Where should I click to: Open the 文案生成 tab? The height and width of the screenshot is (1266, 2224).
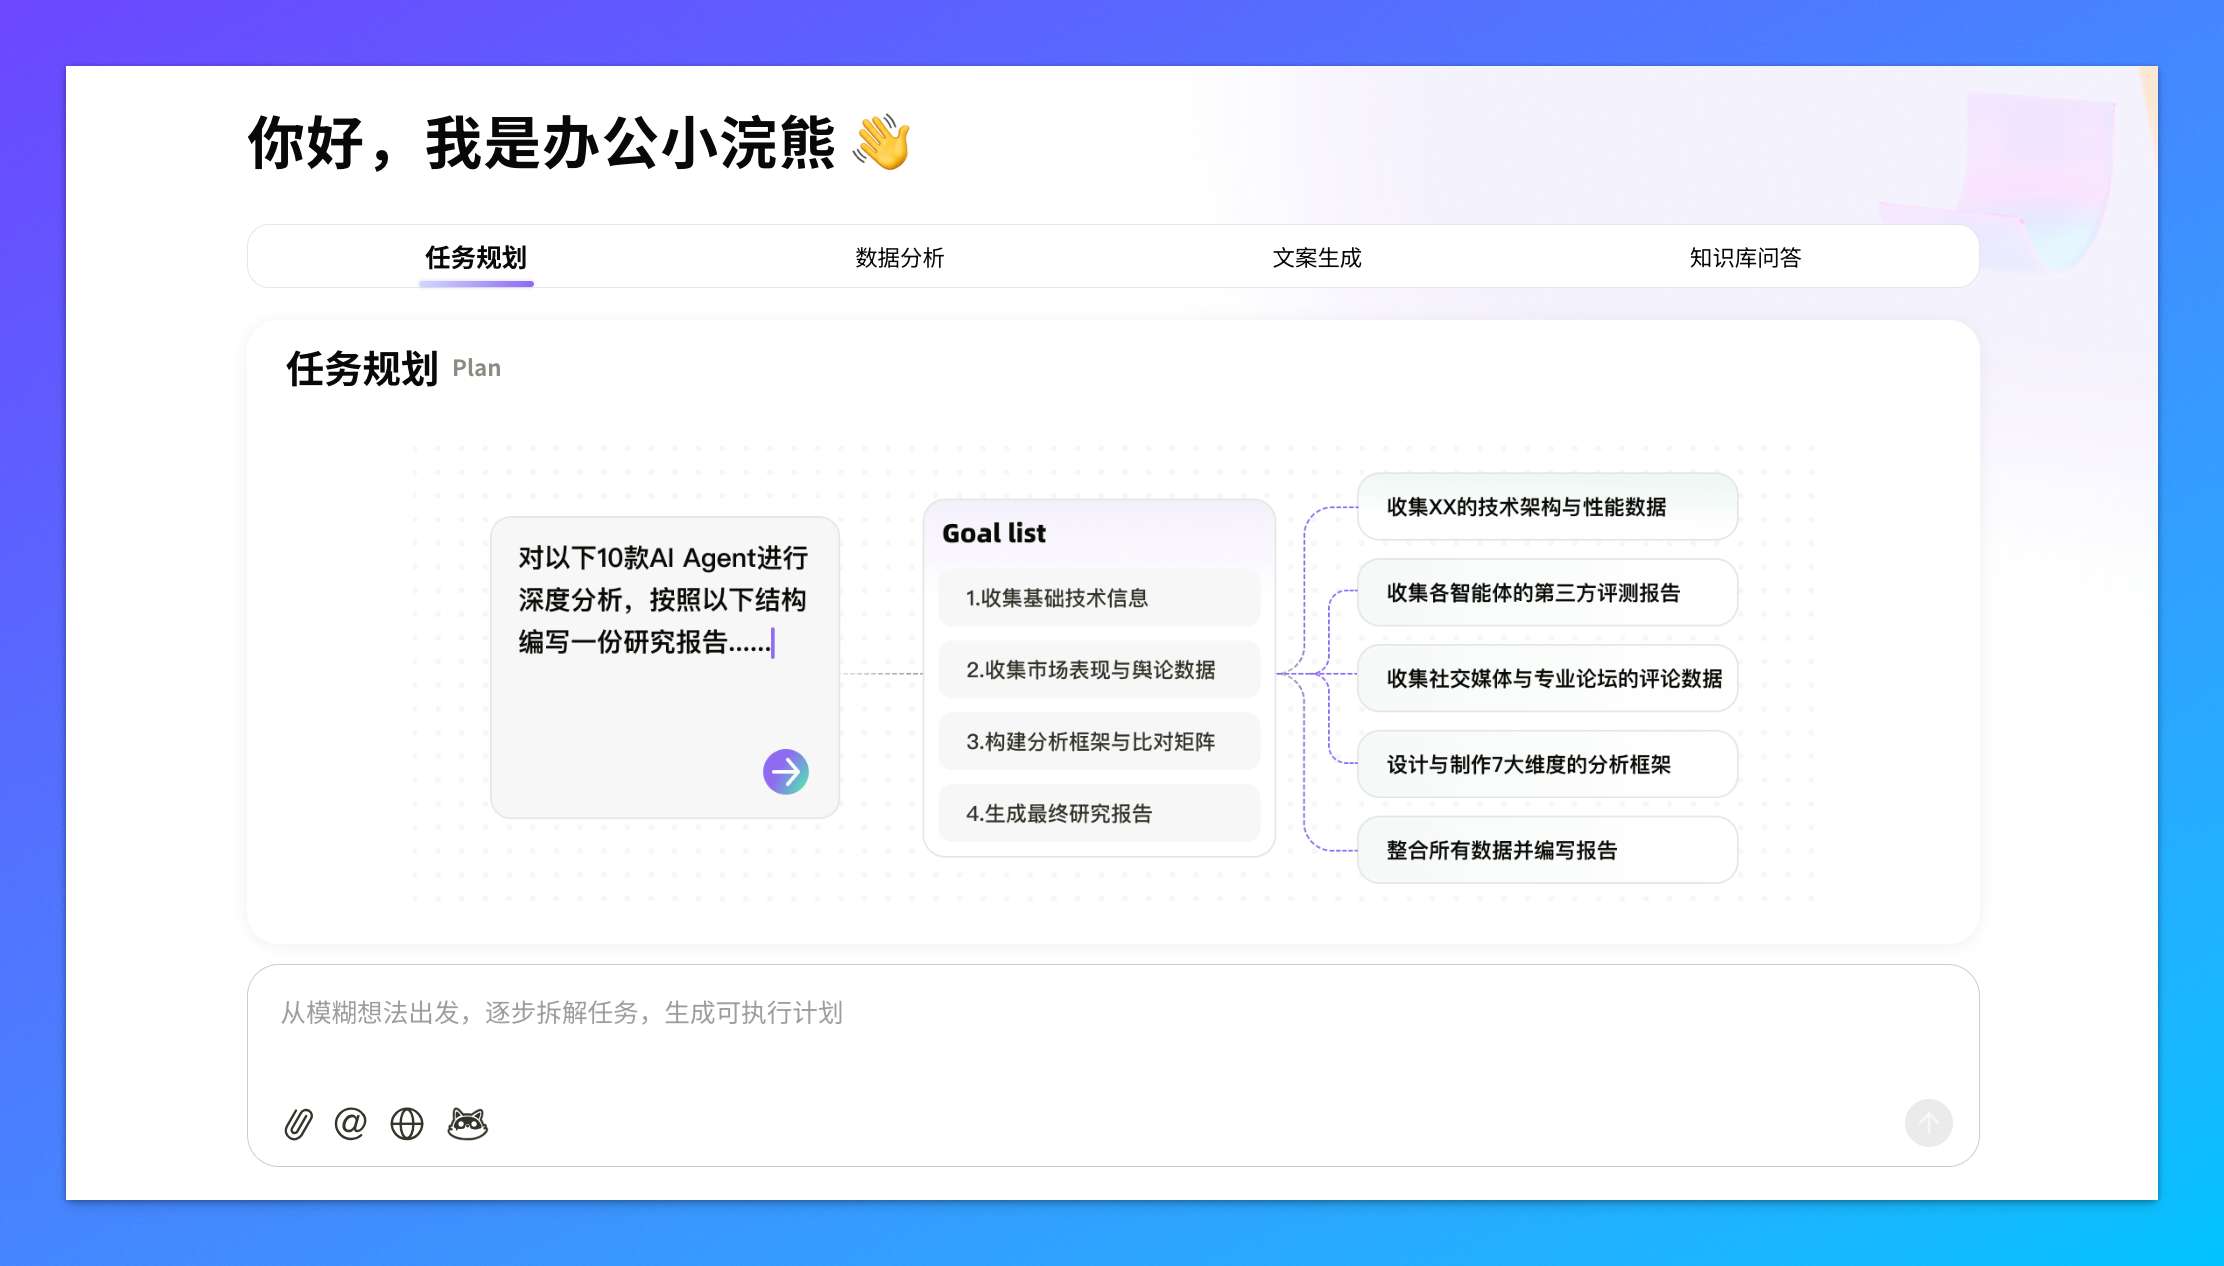coord(1318,258)
